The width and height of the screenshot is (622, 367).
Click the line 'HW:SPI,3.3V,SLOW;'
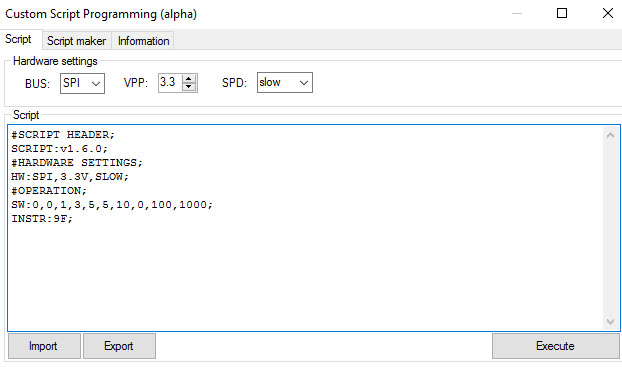70,177
